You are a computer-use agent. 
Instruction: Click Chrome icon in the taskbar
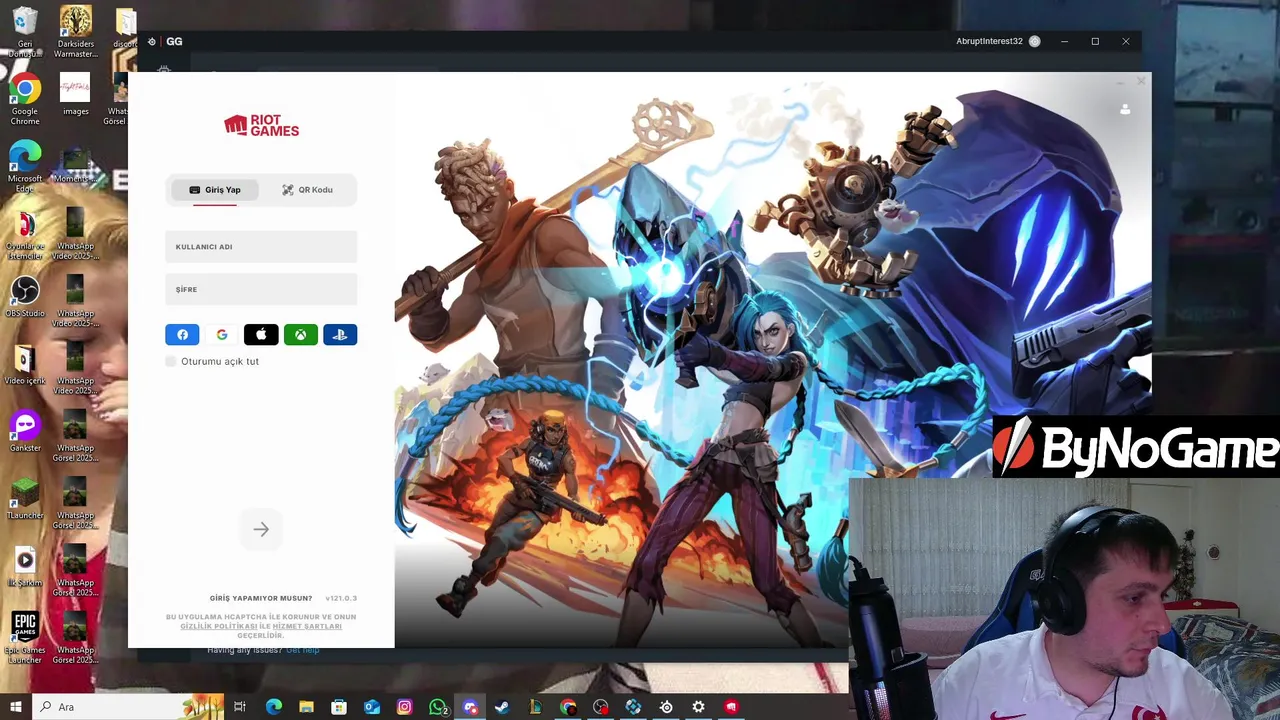[568, 707]
